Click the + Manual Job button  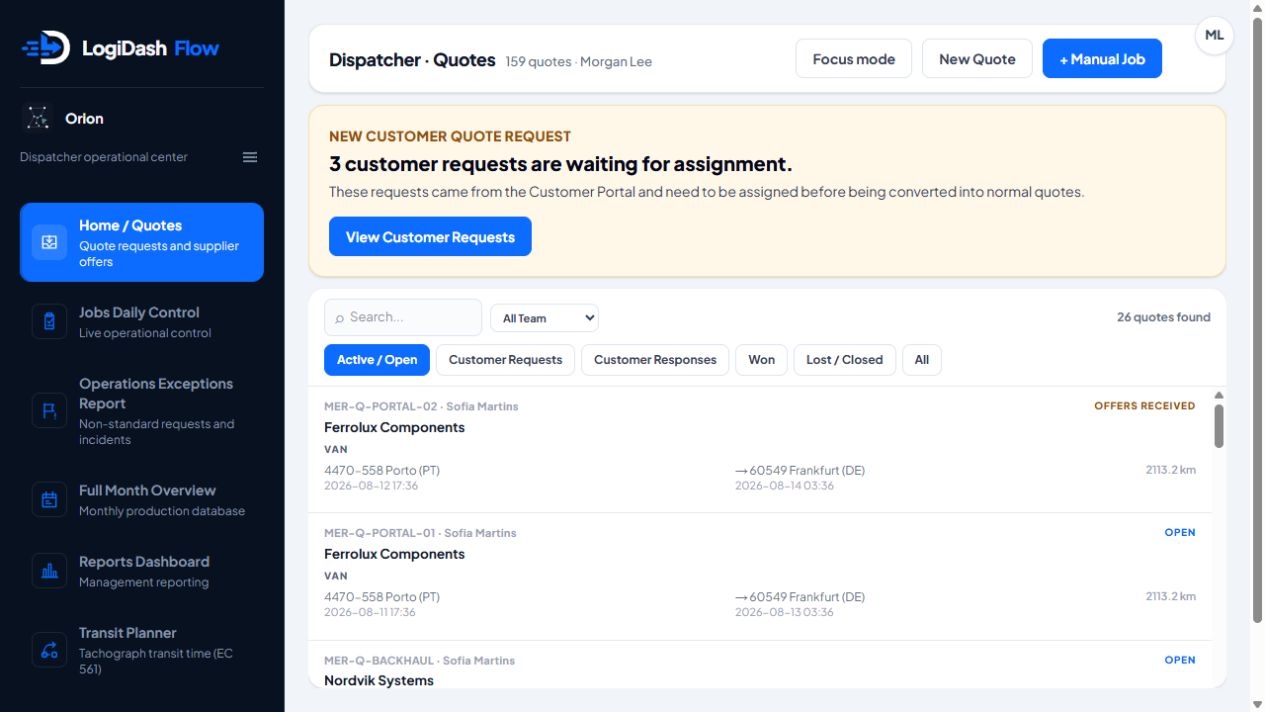coord(1102,59)
